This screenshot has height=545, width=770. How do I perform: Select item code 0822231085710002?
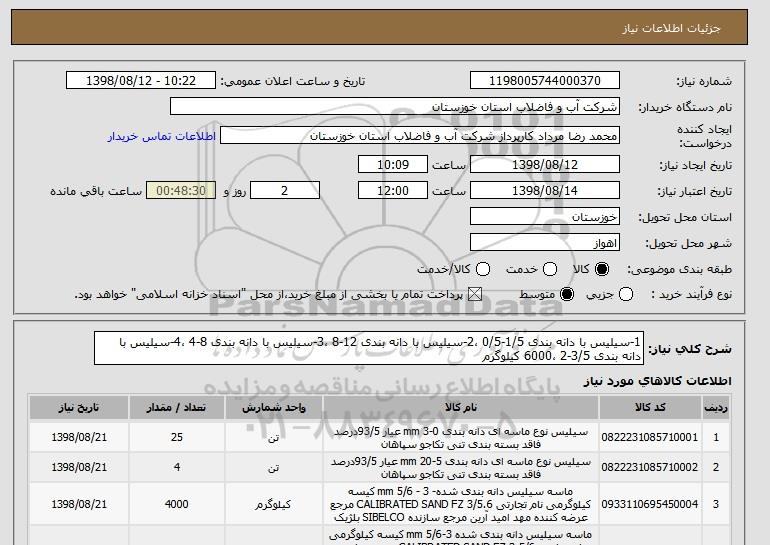(650, 467)
